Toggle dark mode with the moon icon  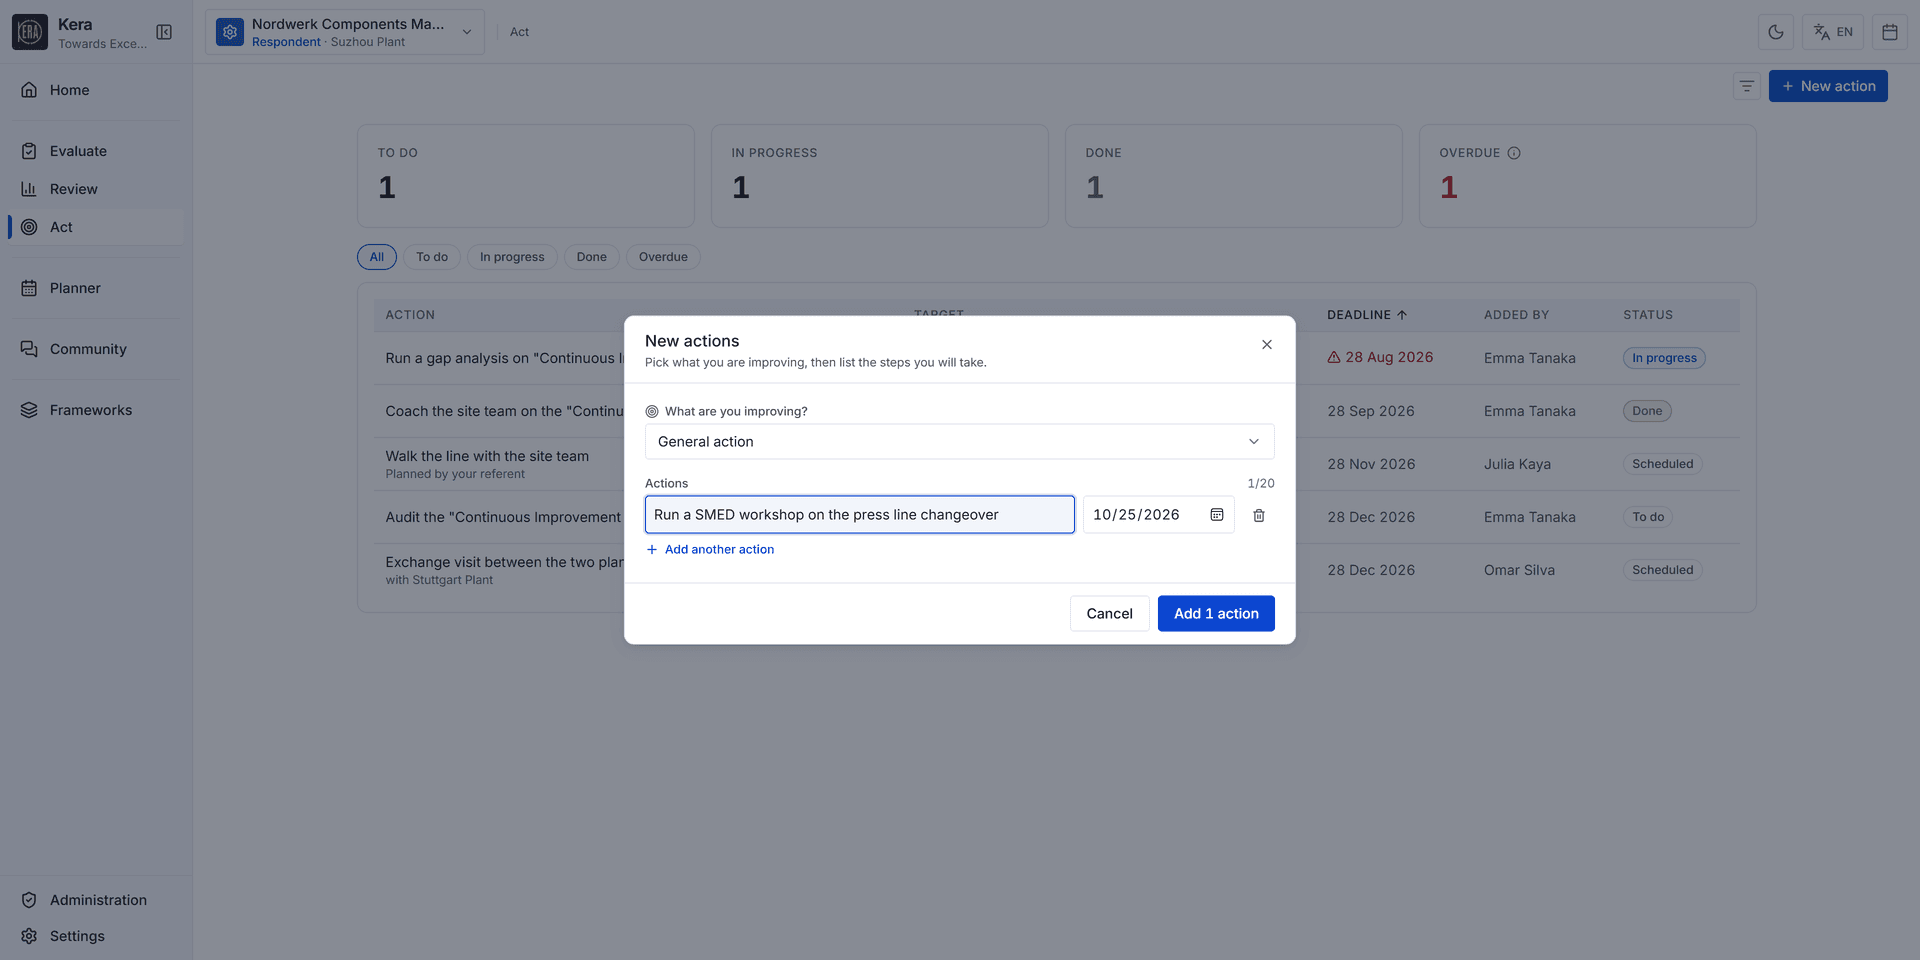pyautogui.click(x=1776, y=32)
